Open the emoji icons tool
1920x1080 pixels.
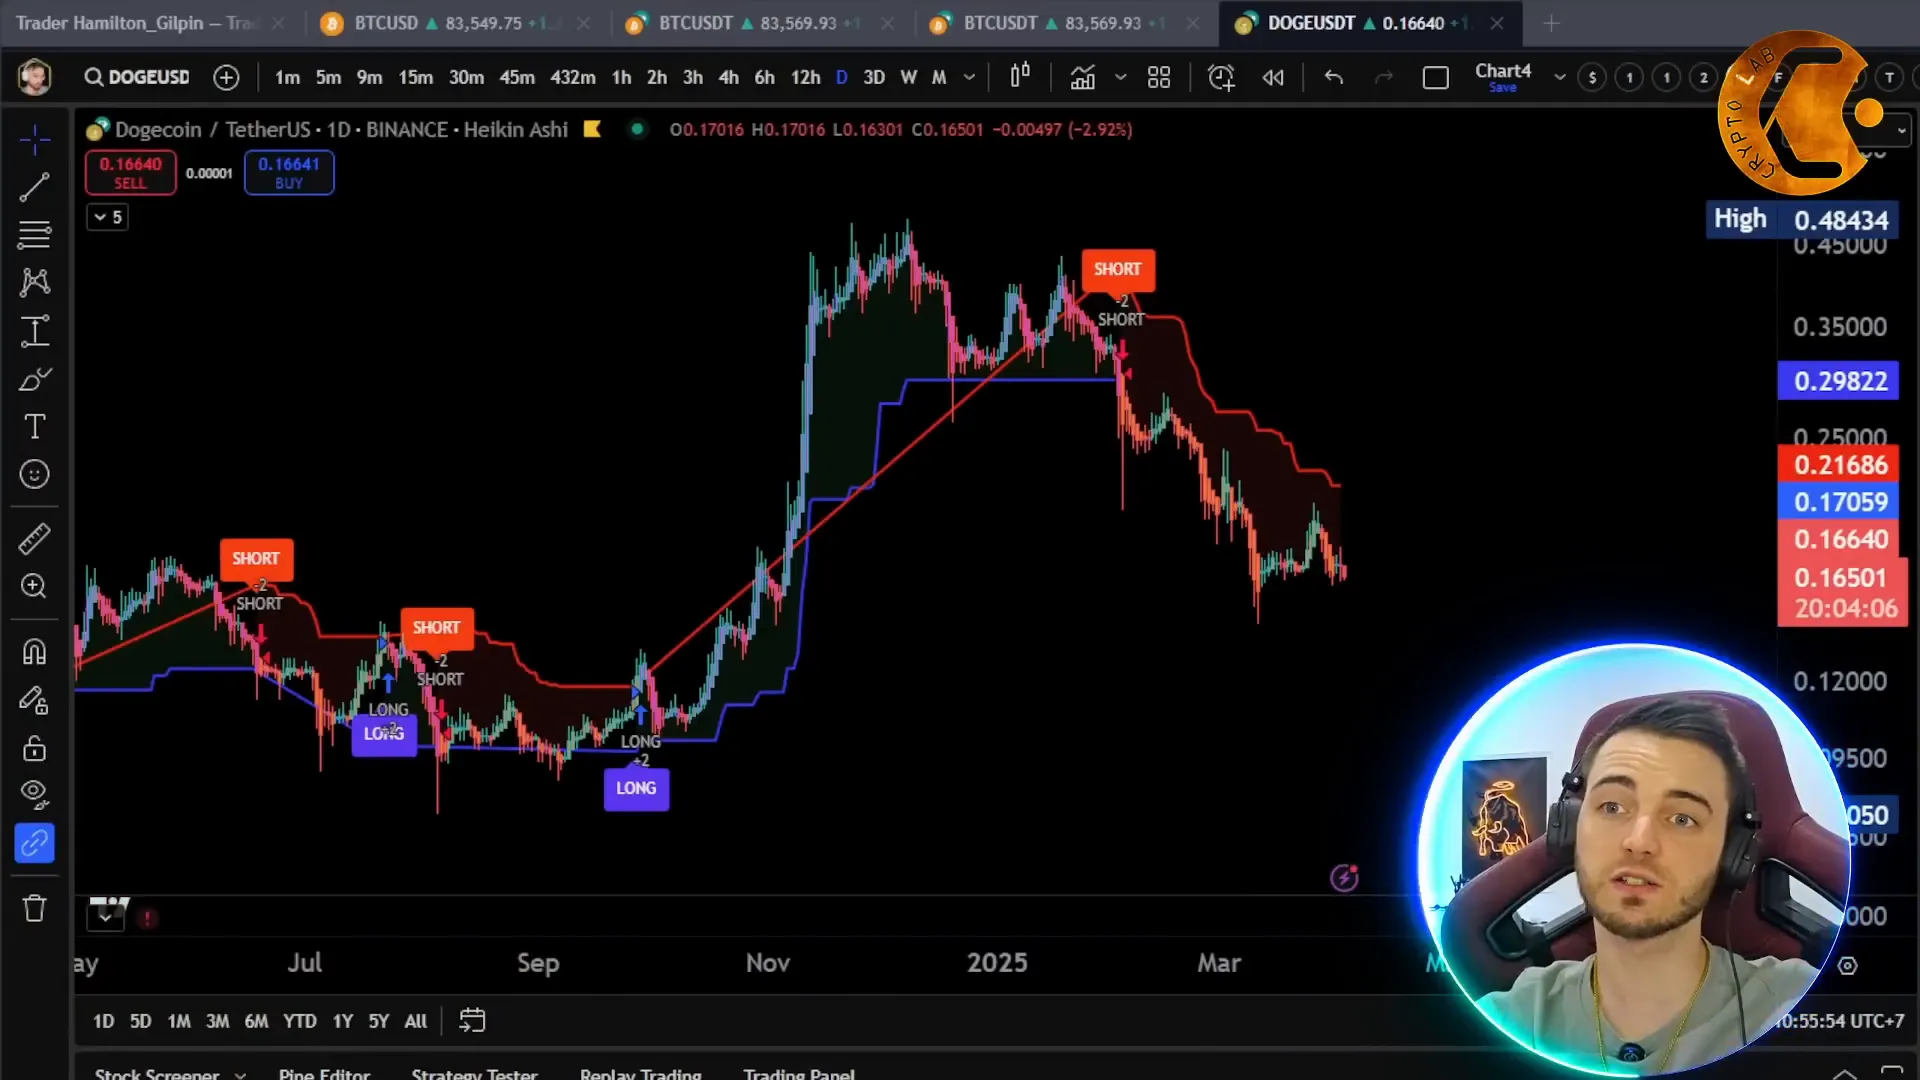click(34, 474)
